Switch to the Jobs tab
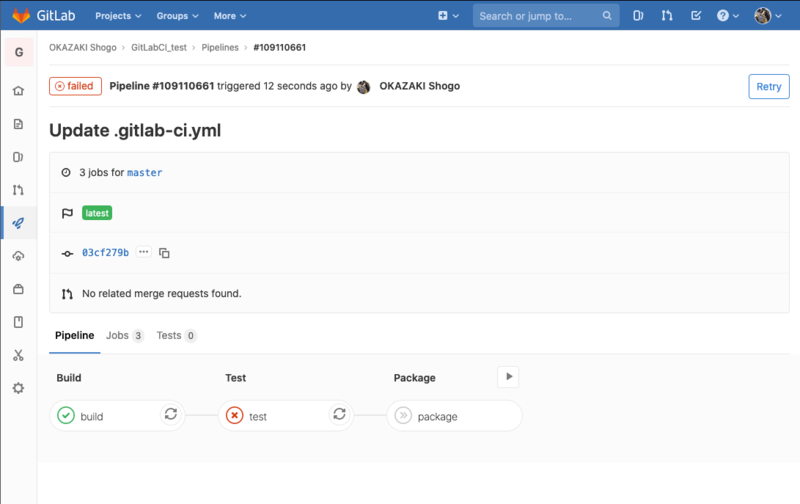800x504 pixels. tap(124, 335)
